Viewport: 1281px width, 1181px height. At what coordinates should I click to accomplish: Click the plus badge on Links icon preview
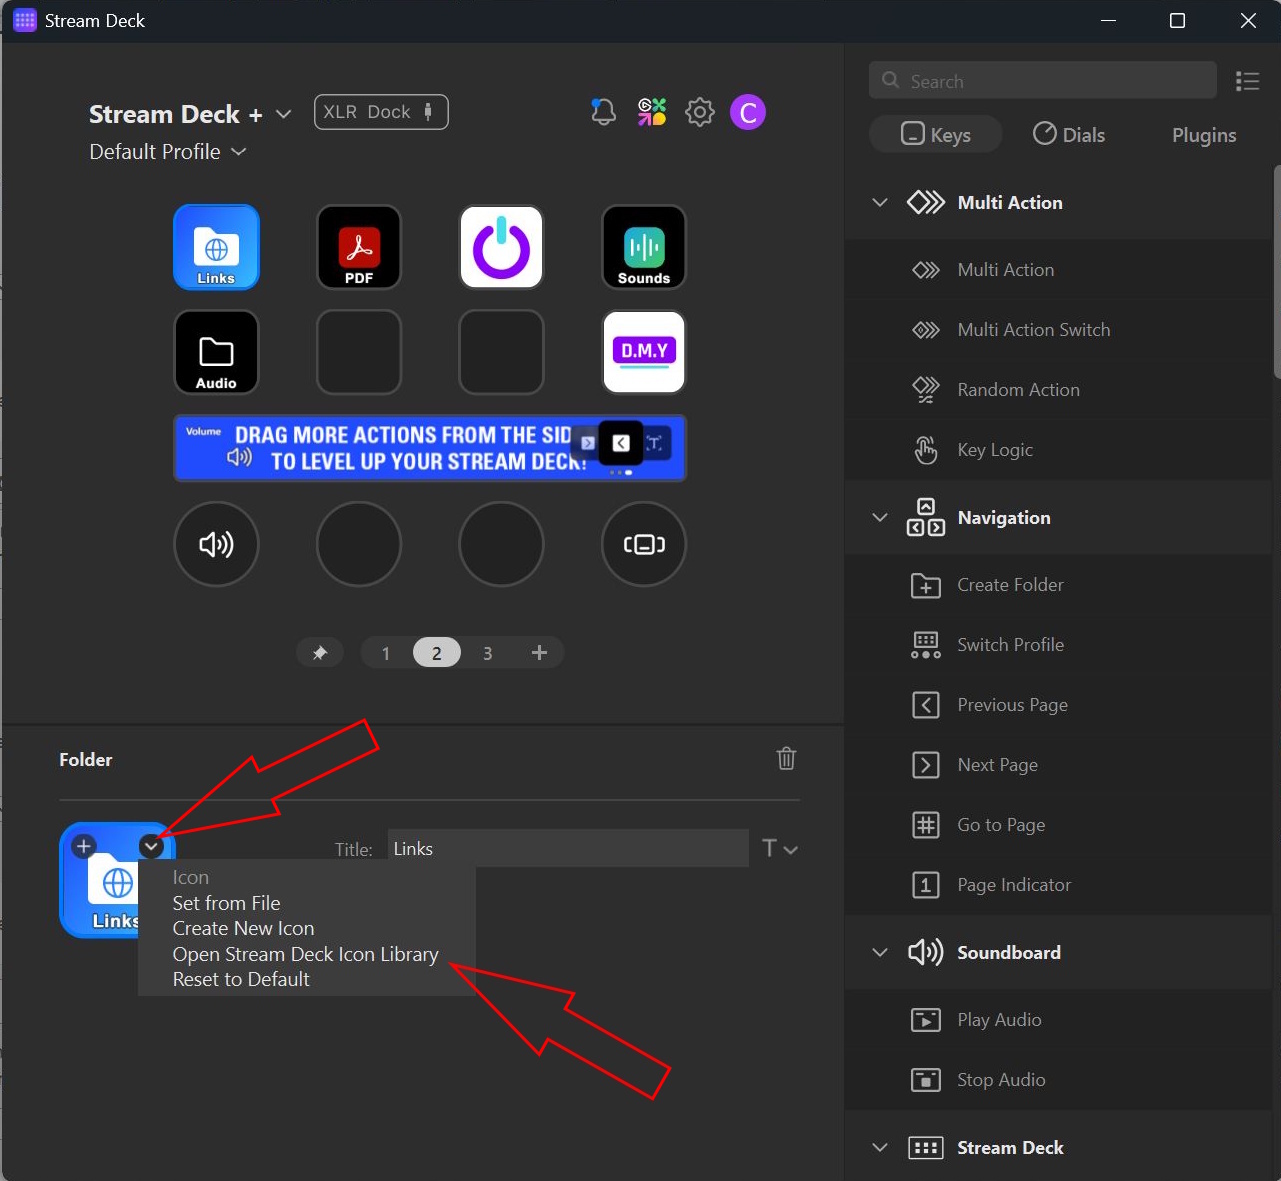(x=84, y=846)
